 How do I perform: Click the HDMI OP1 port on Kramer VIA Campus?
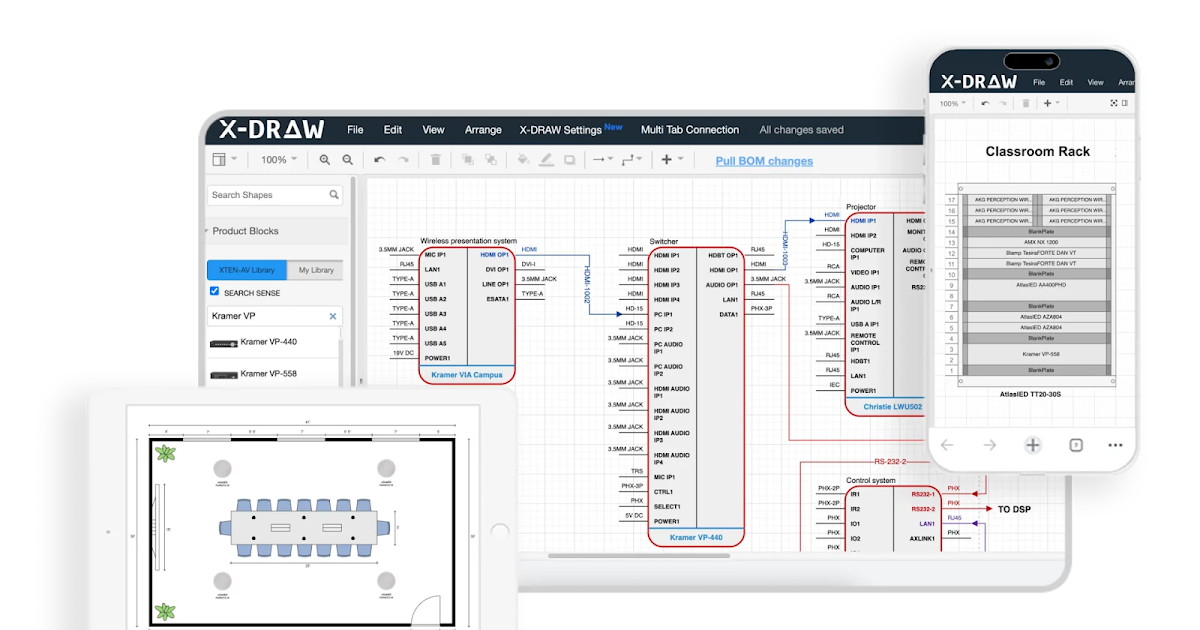tap(495, 254)
